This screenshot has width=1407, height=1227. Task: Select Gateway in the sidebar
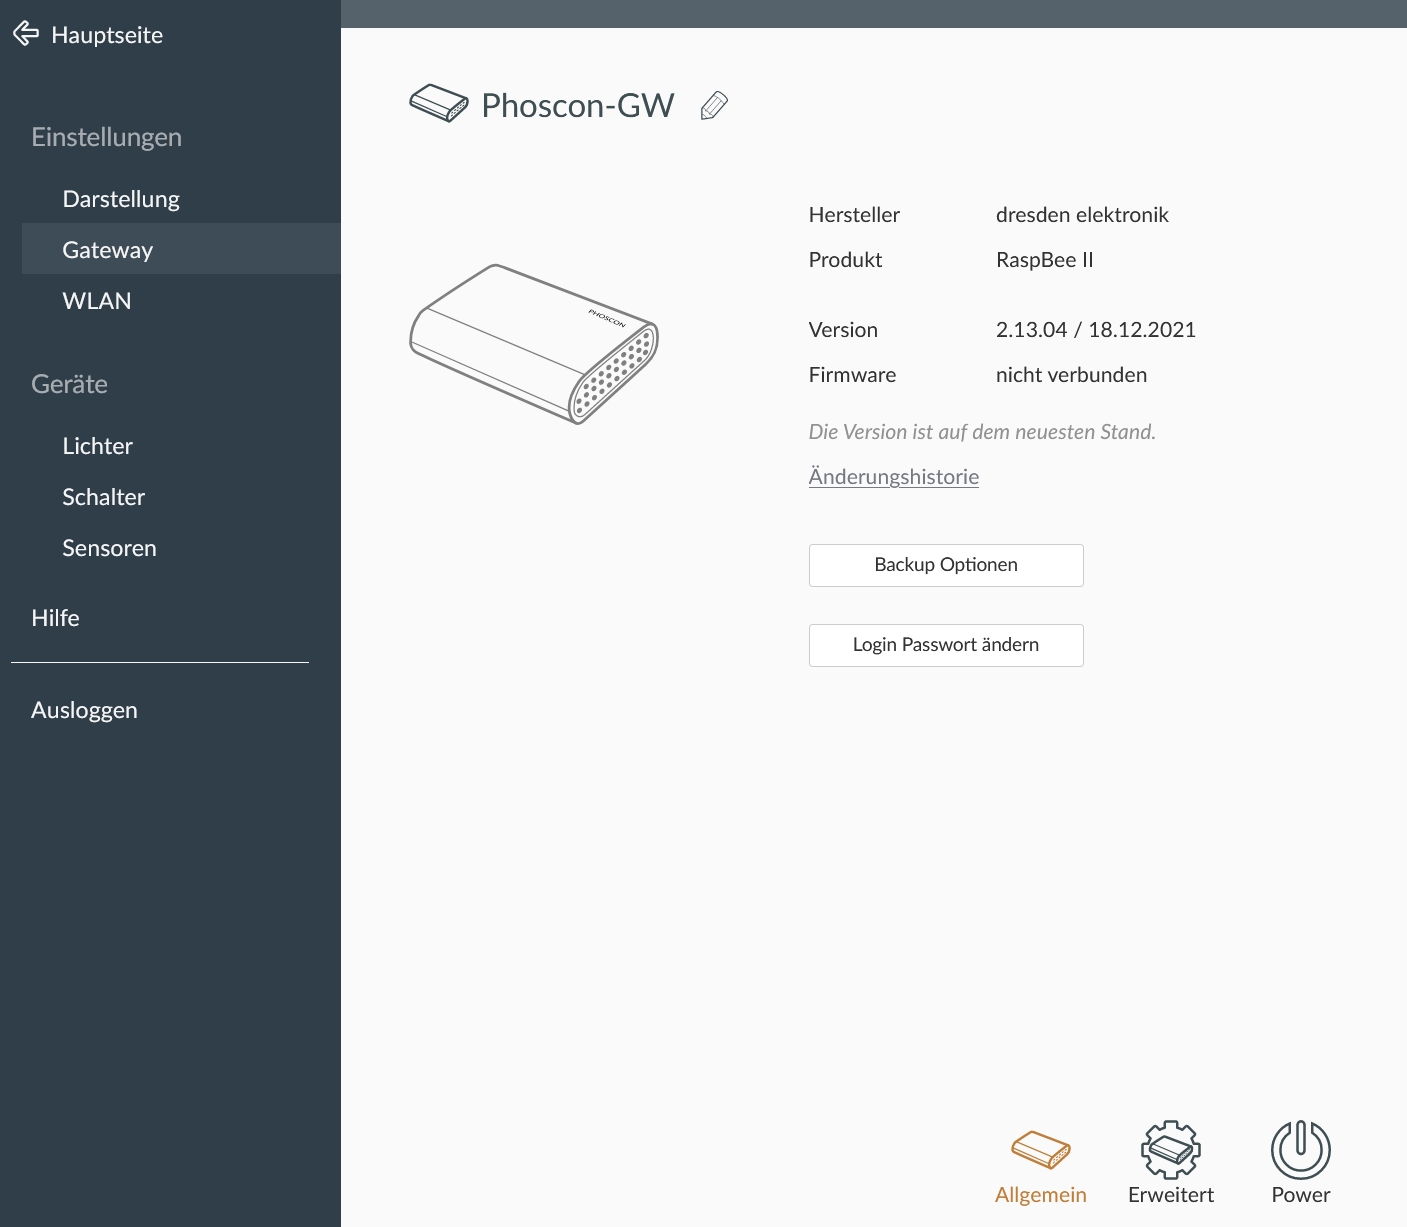click(x=108, y=250)
